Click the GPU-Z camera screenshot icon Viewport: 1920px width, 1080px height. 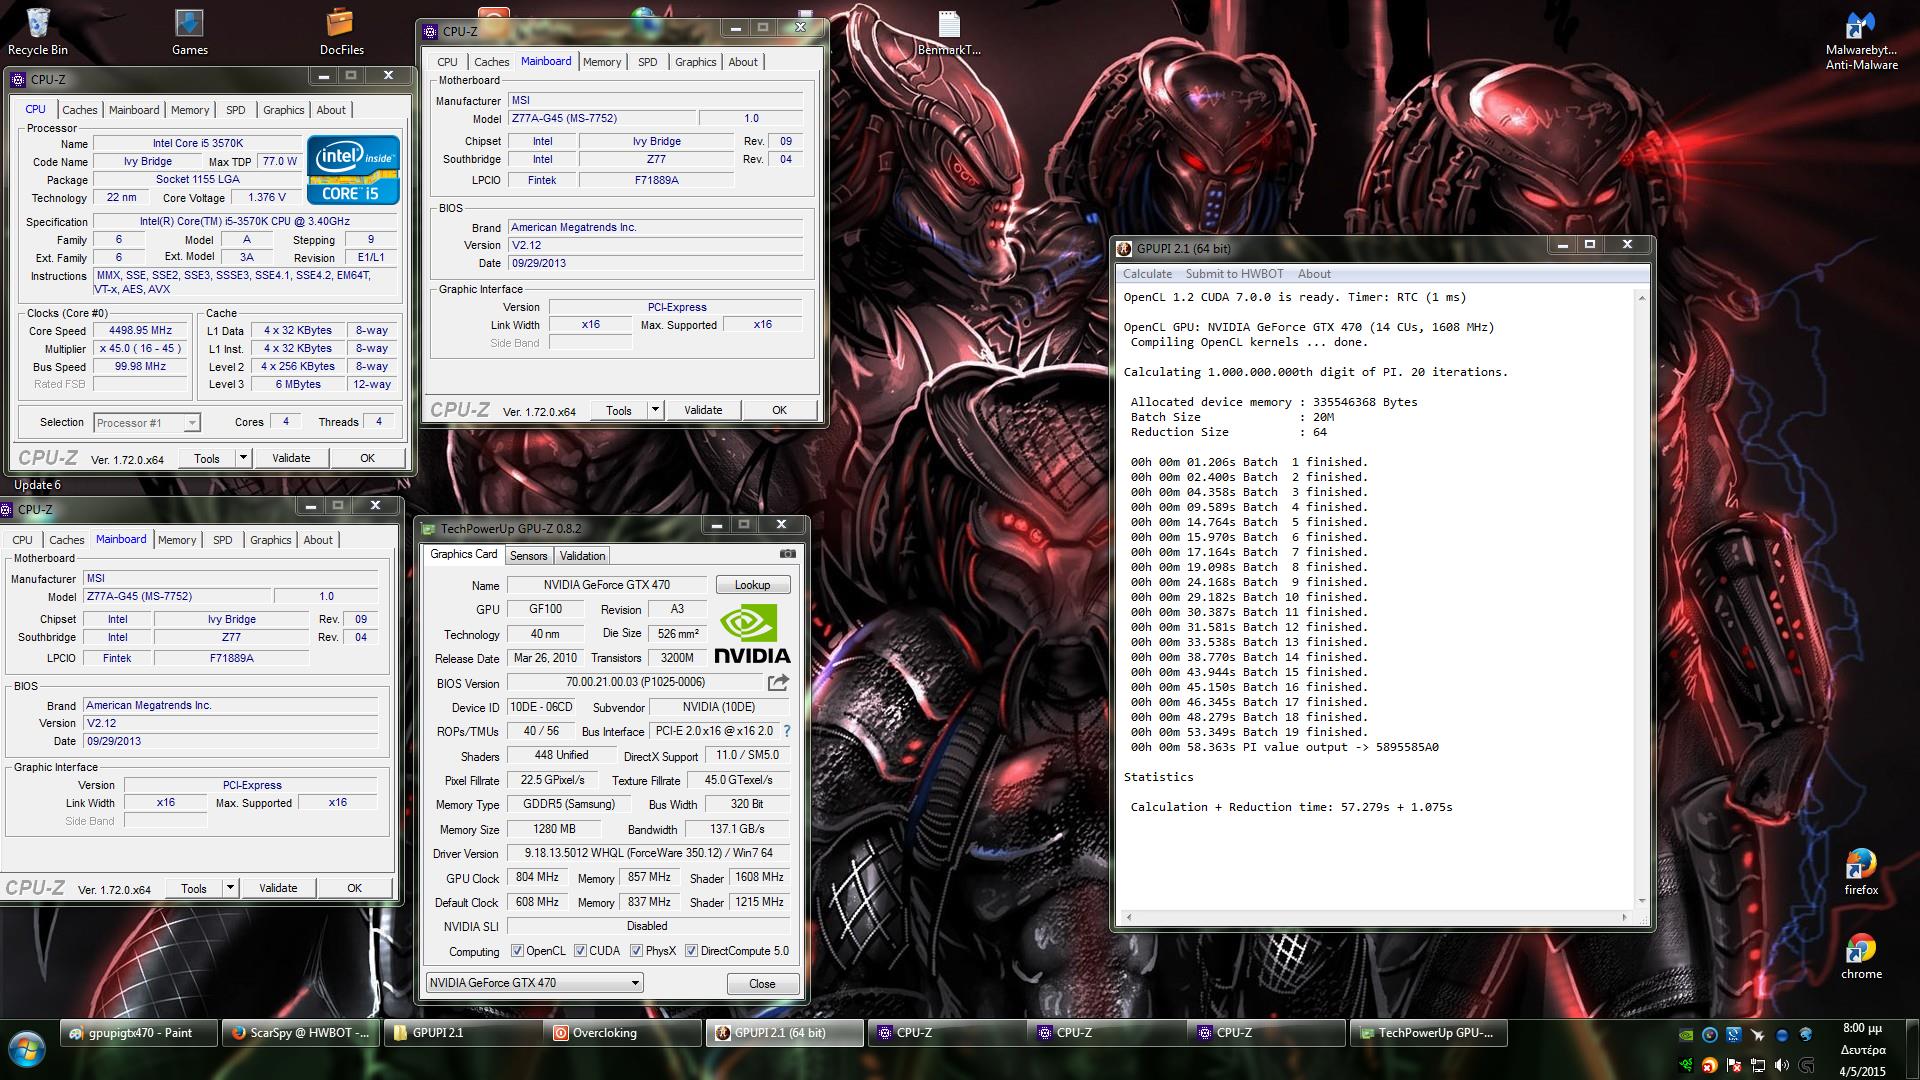[x=788, y=554]
